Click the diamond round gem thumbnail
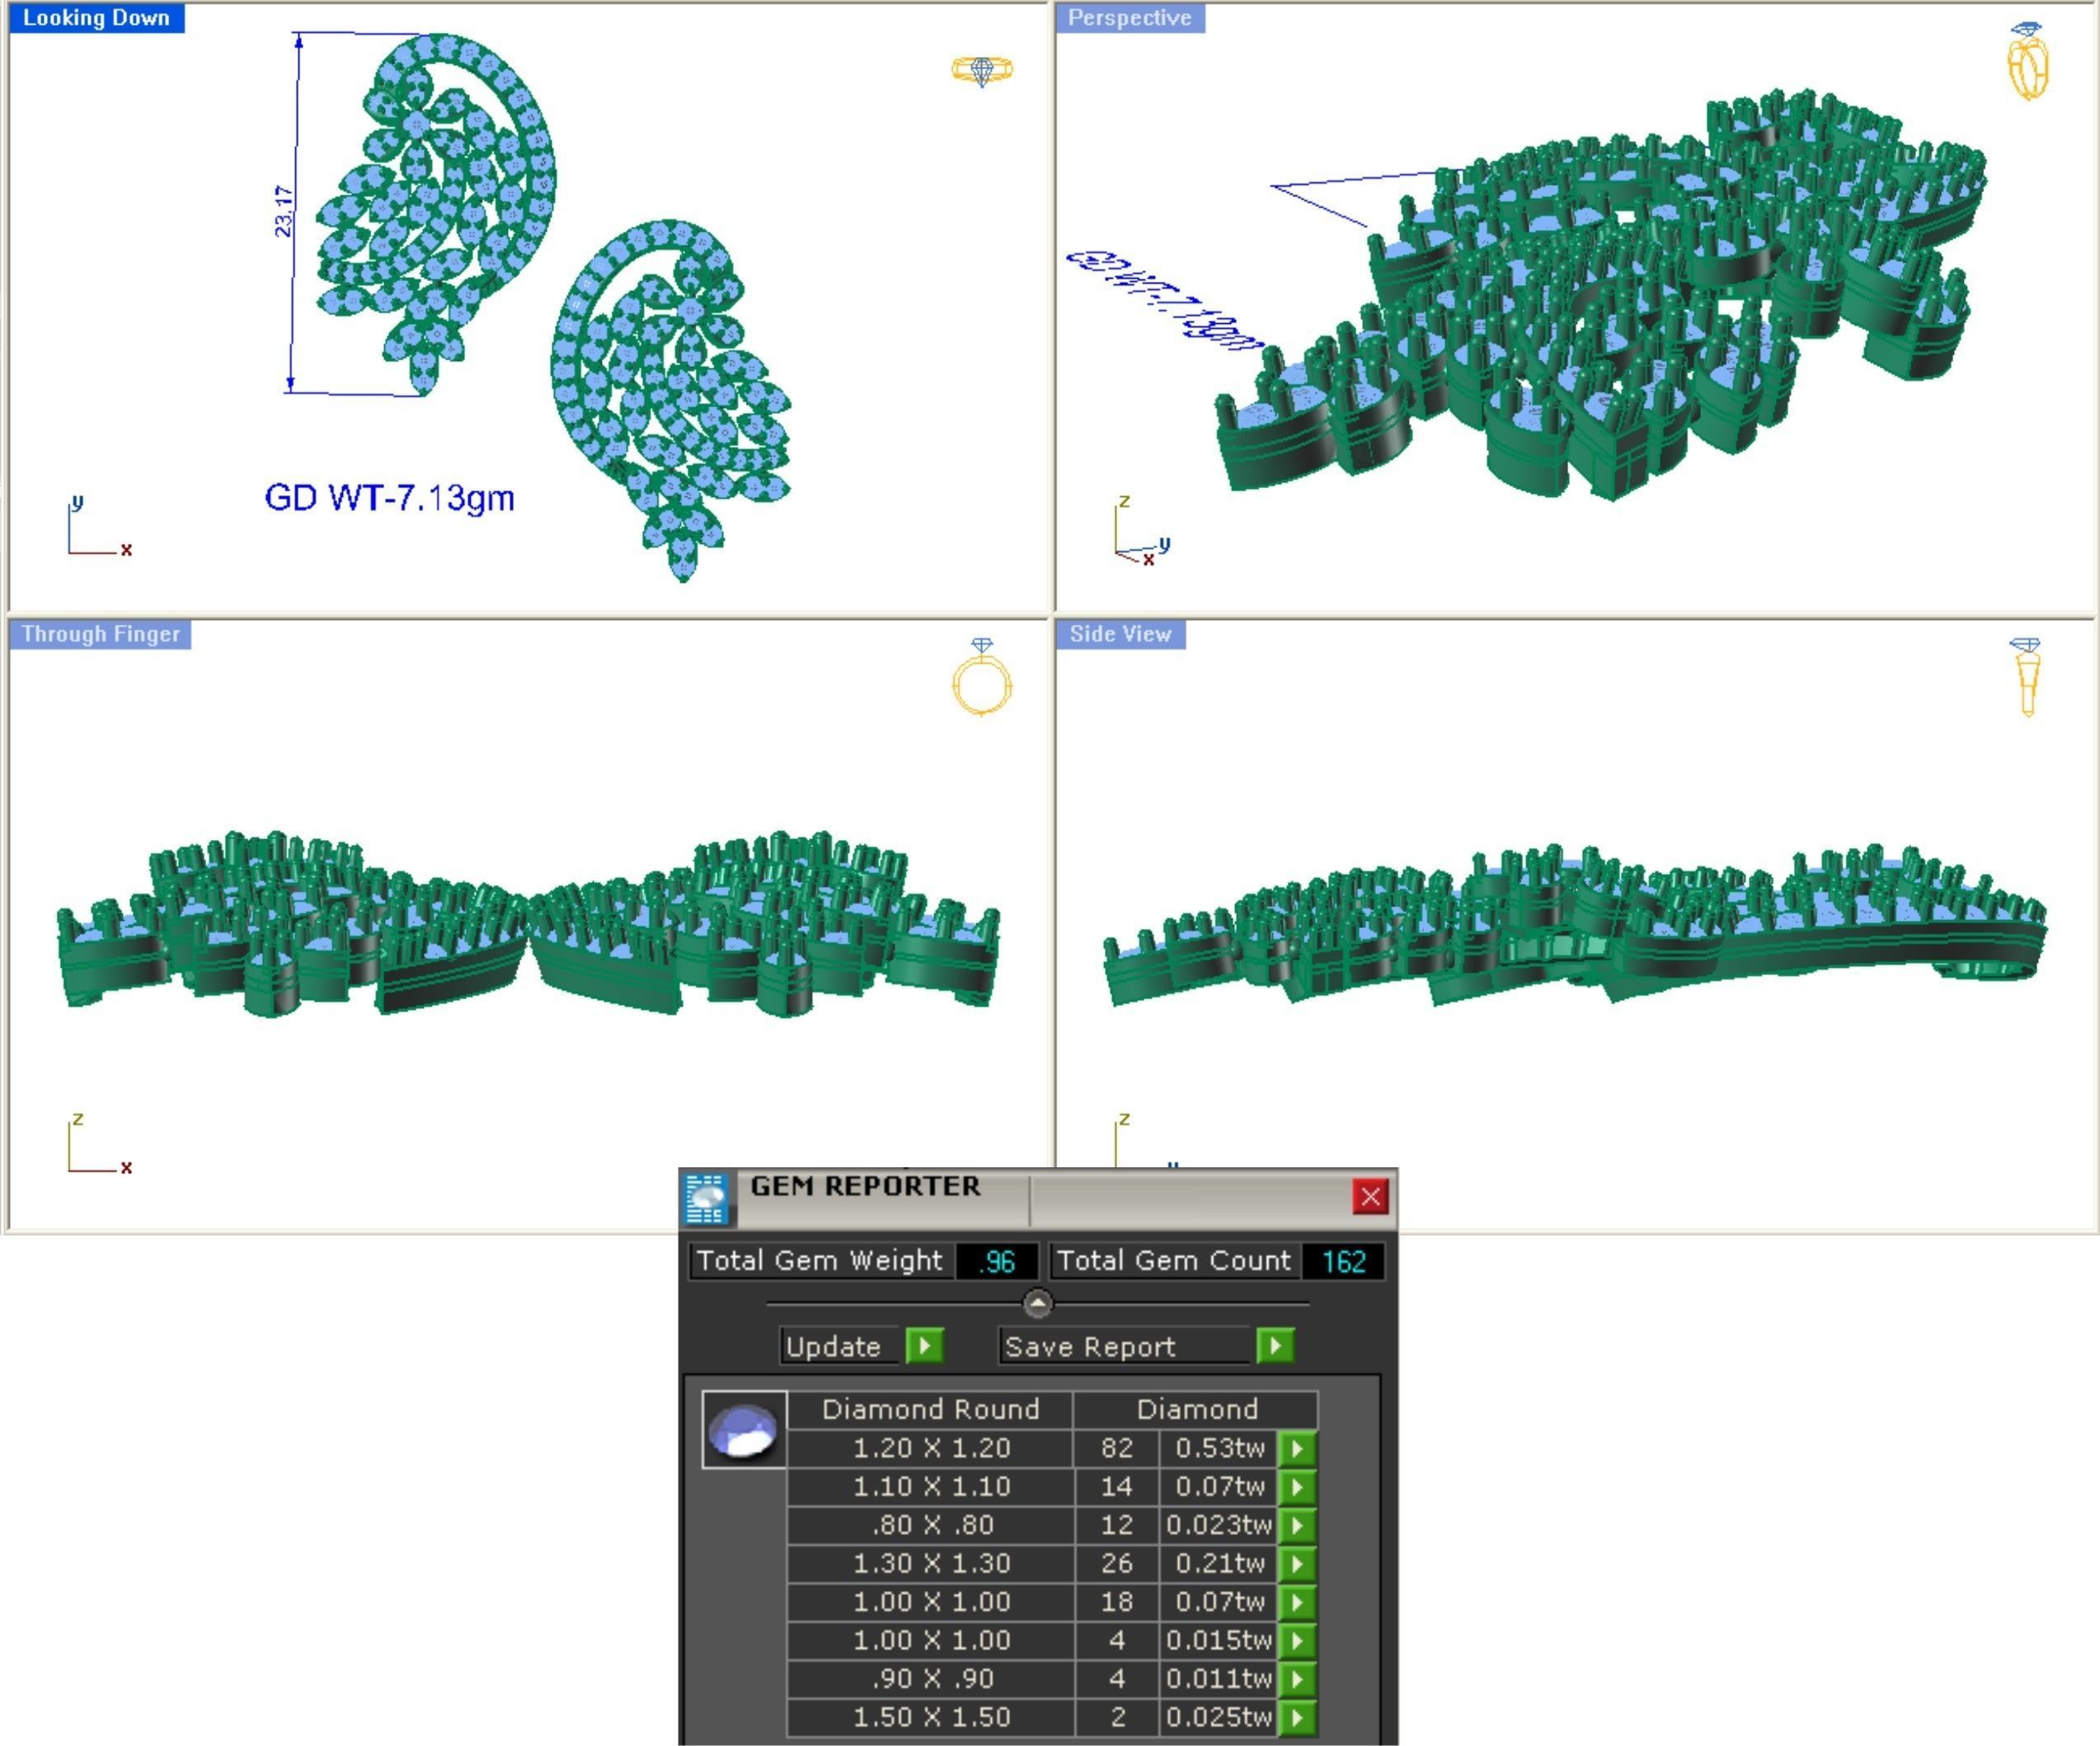2100x1746 pixels. pyautogui.click(x=743, y=1430)
